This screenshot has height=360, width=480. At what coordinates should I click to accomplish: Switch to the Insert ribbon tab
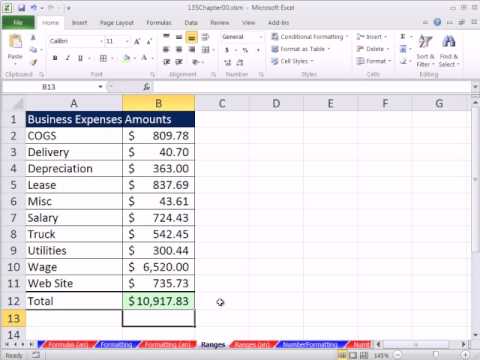tap(79, 23)
